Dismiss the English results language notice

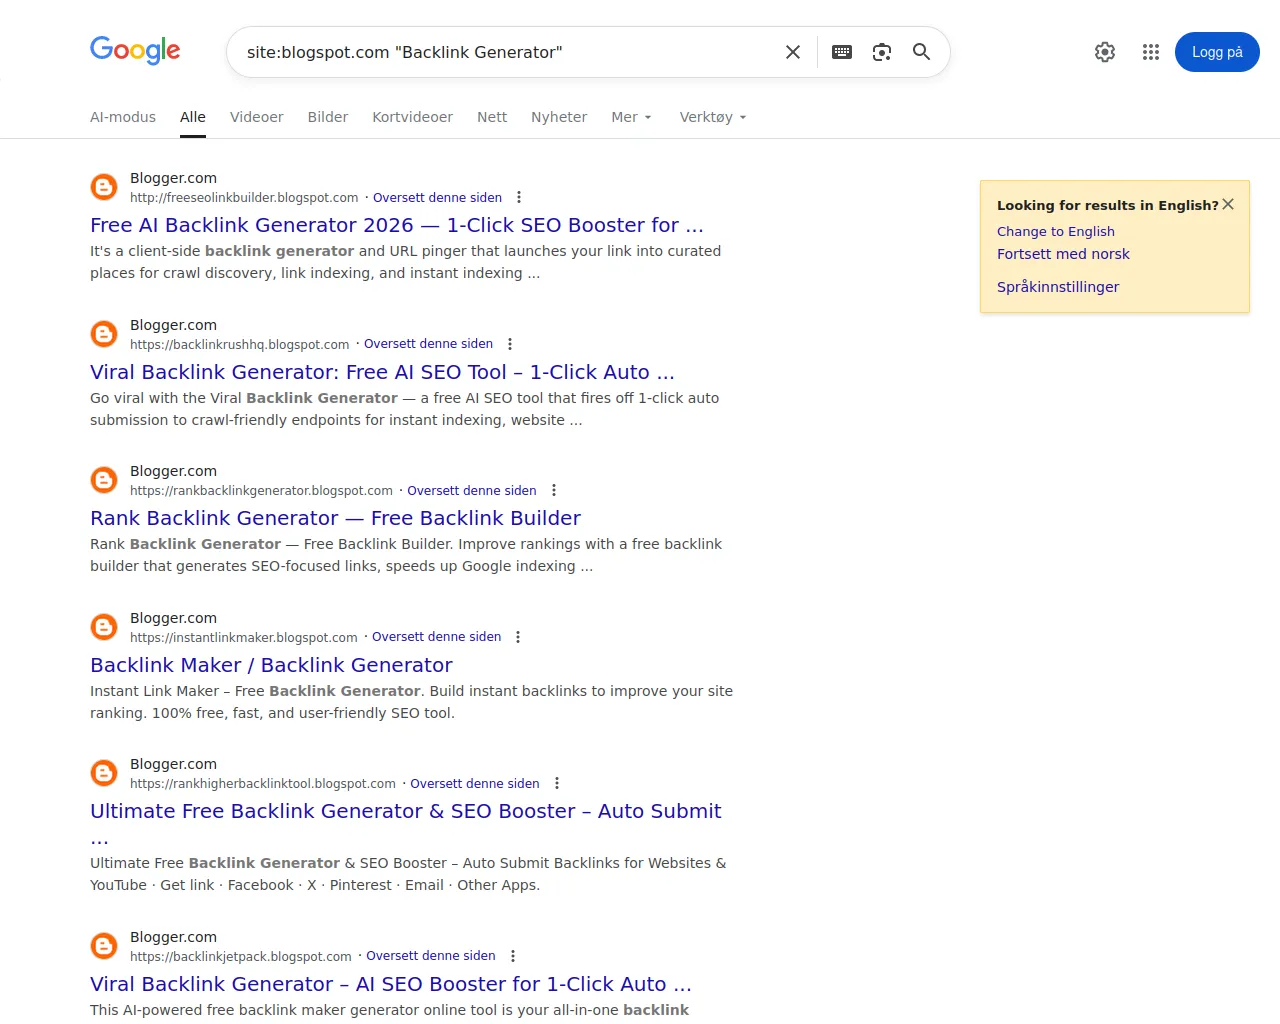pos(1228,204)
